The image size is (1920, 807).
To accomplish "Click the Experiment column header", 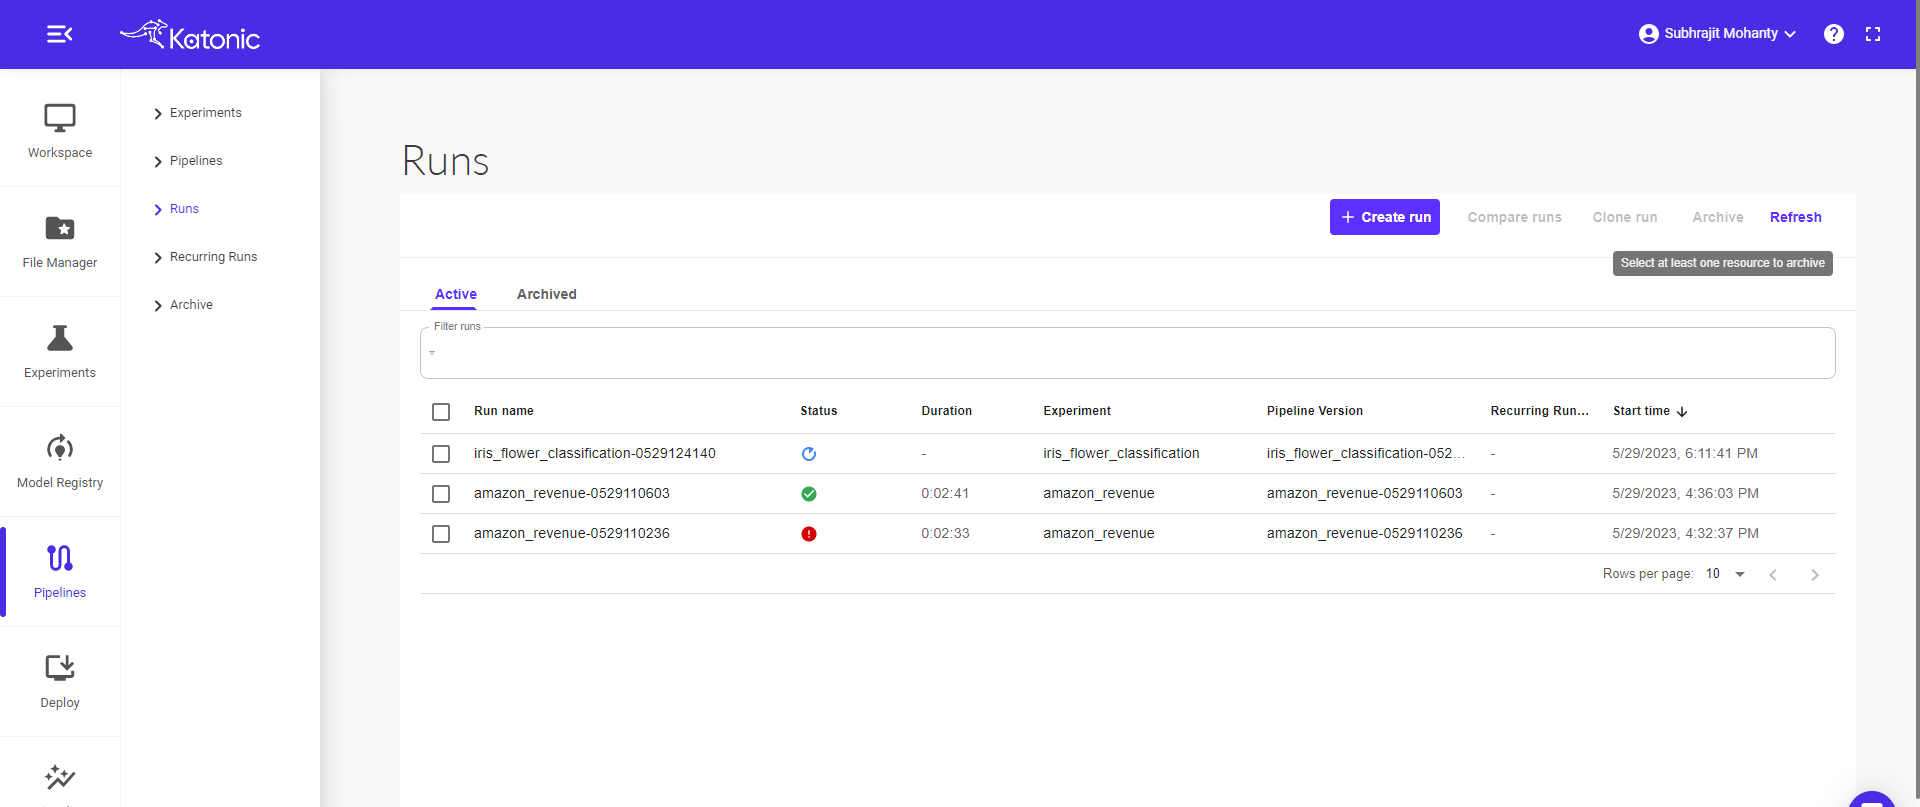I will tap(1077, 411).
